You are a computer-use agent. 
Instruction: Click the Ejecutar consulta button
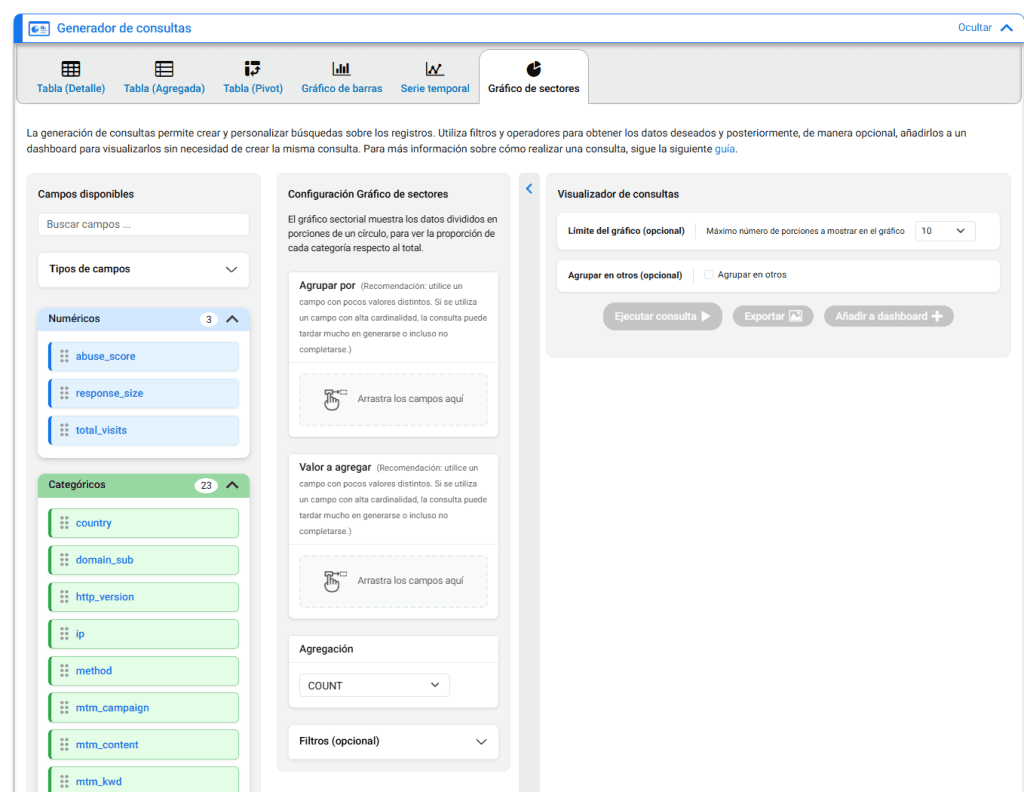click(662, 316)
